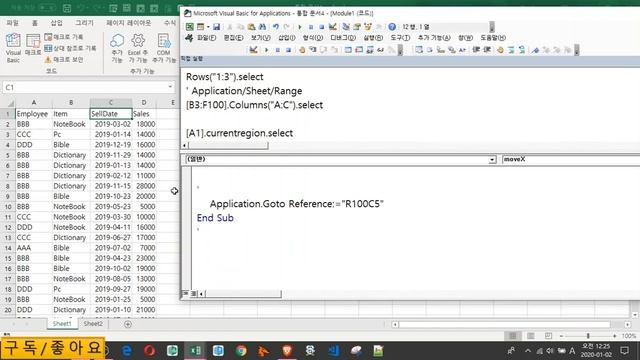Toggle relative reference recording (상대 참조로 기록)
640x360 pixels.
click(70, 48)
